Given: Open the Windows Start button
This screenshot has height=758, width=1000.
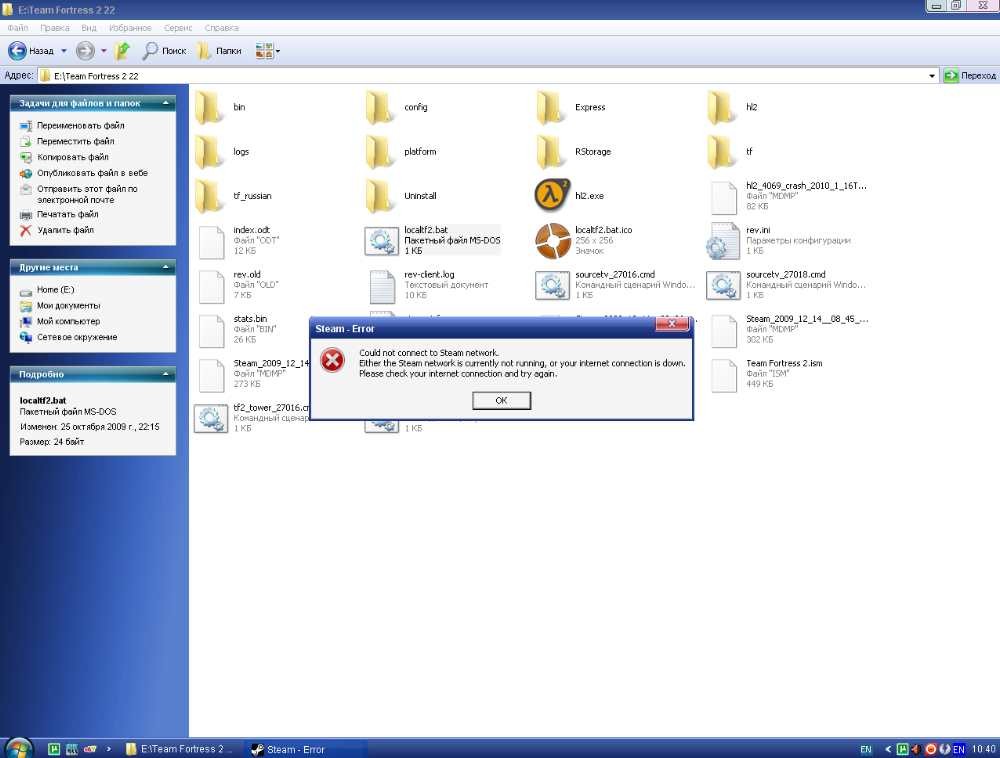Looking at the screenshot, I should click(18, 748).
